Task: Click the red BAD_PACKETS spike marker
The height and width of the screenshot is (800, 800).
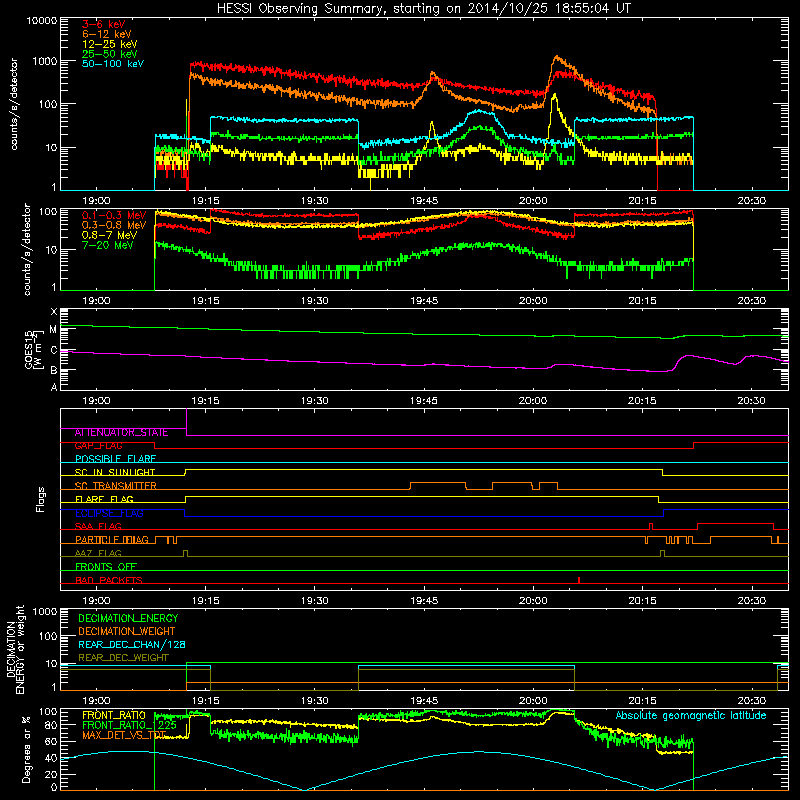Action: tap(579, 580)
